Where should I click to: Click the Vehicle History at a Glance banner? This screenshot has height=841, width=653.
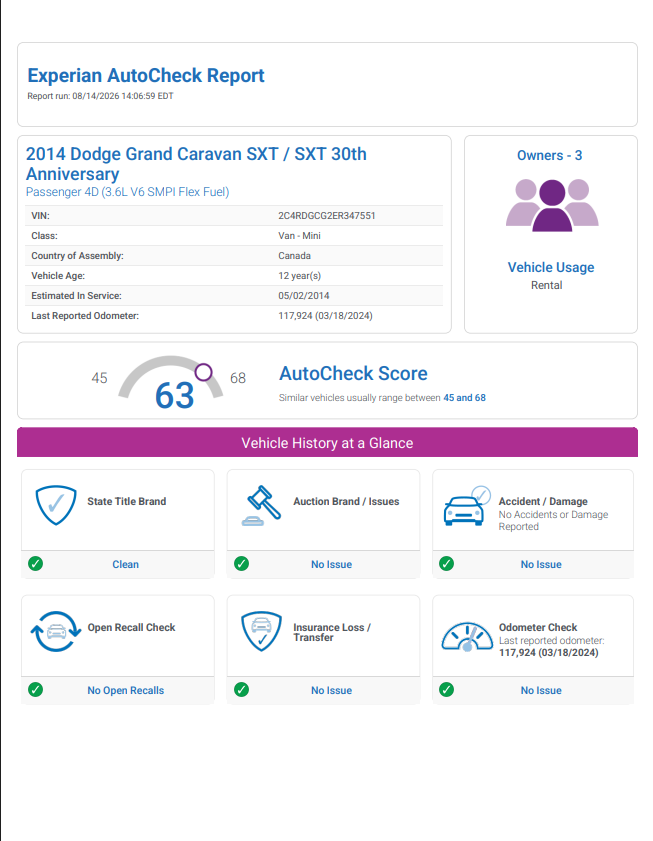point(327,442)
